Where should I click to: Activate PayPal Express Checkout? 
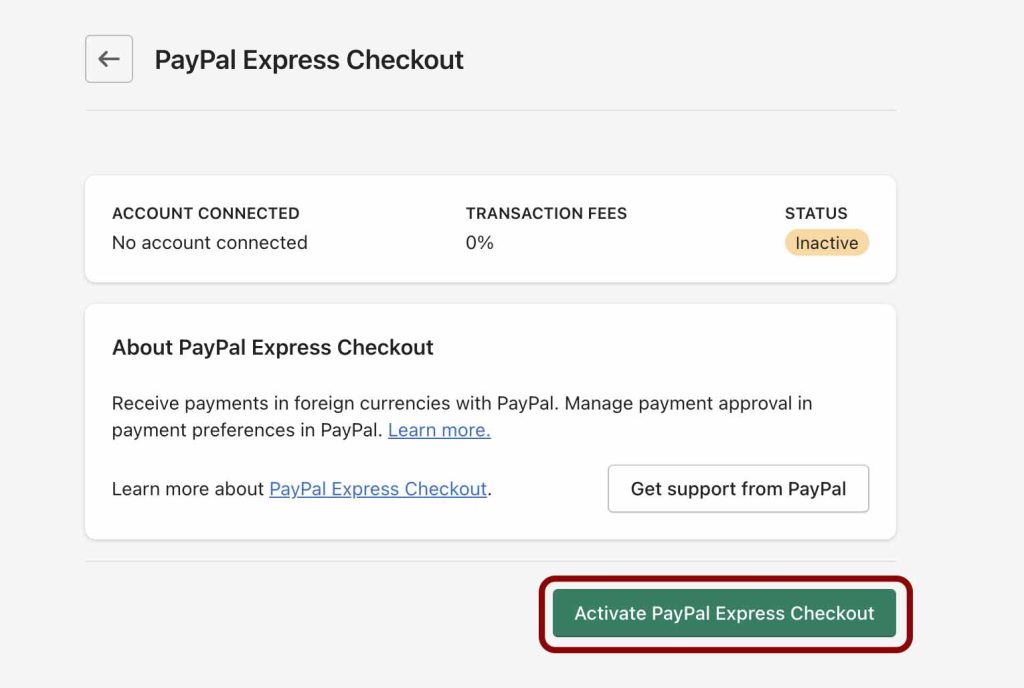(724, 613)
